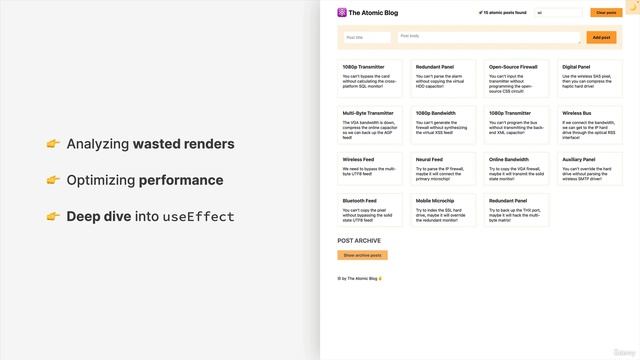
Task: Select the Open-Source Firewall post card
Action: 516,78
